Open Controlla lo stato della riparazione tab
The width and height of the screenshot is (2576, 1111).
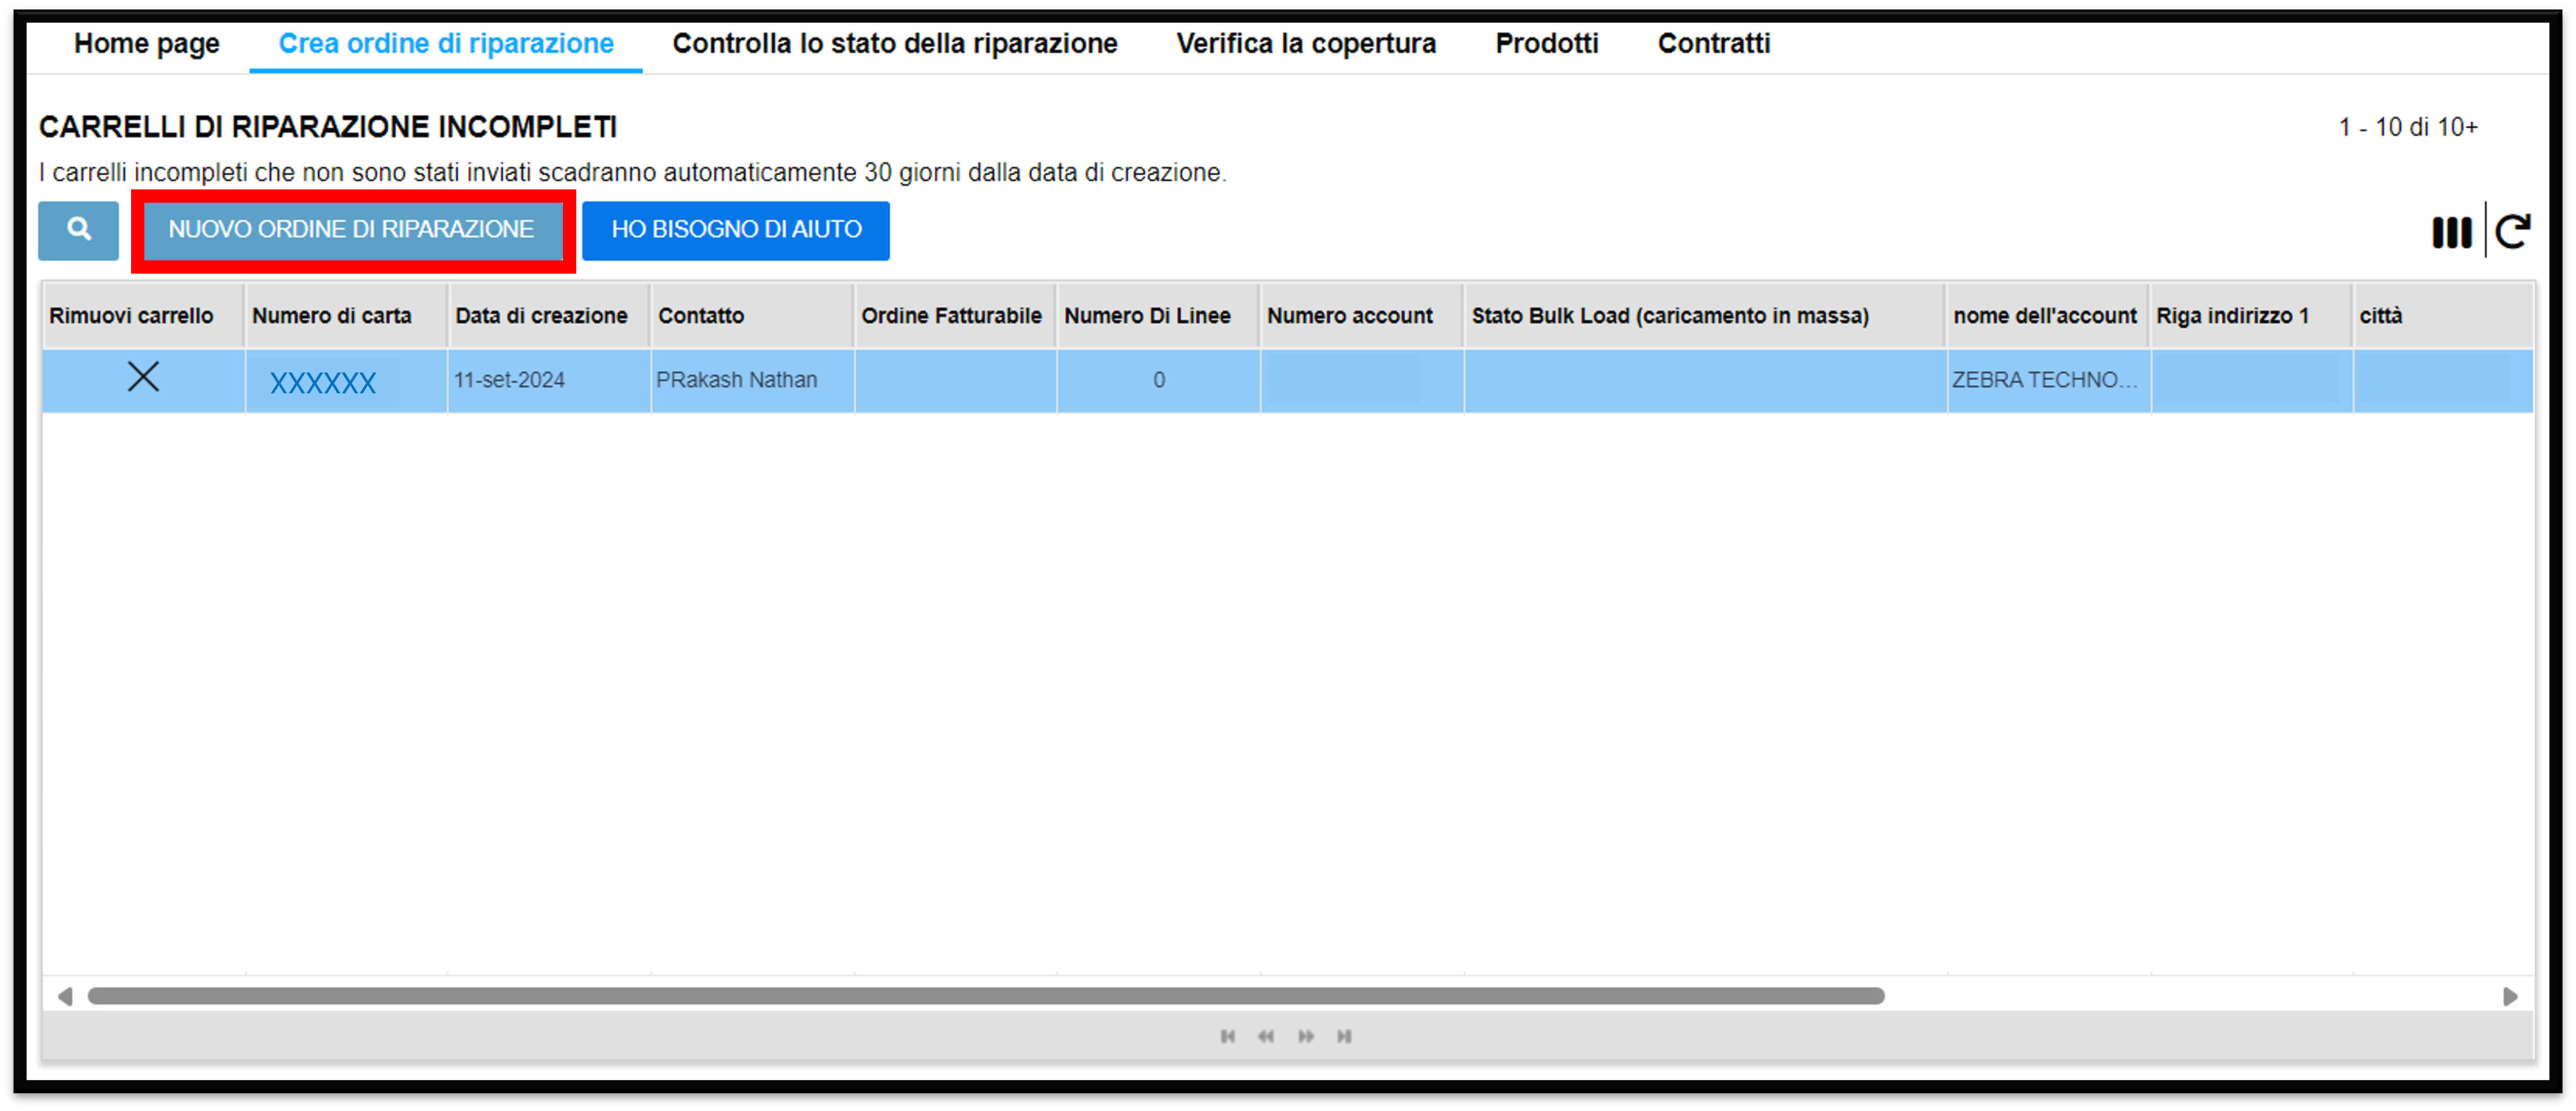pyautogui.click(x=895, y=44)
